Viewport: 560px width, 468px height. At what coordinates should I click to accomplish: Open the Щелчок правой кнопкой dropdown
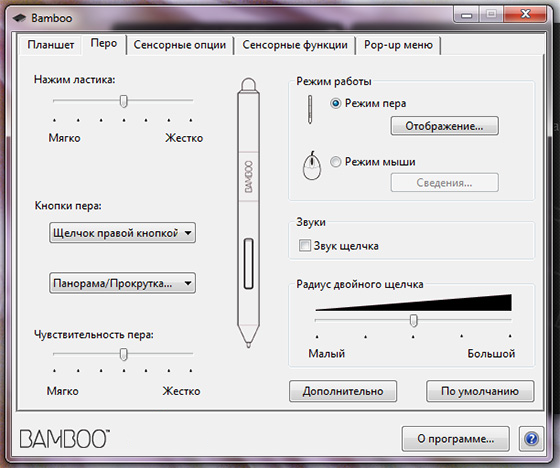[122, 233]
